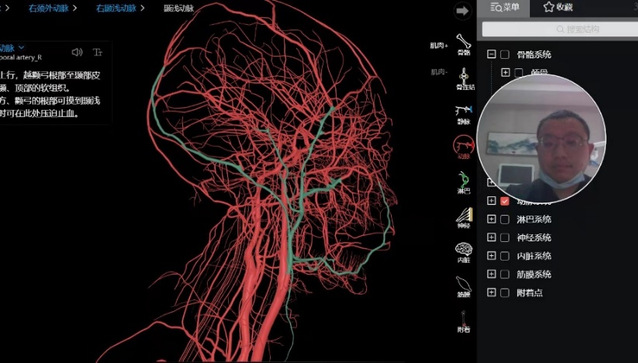Viewport: 638px width, 363px height.
Task: Tick the 附着点 checkbox
Action: click(505, 293)
